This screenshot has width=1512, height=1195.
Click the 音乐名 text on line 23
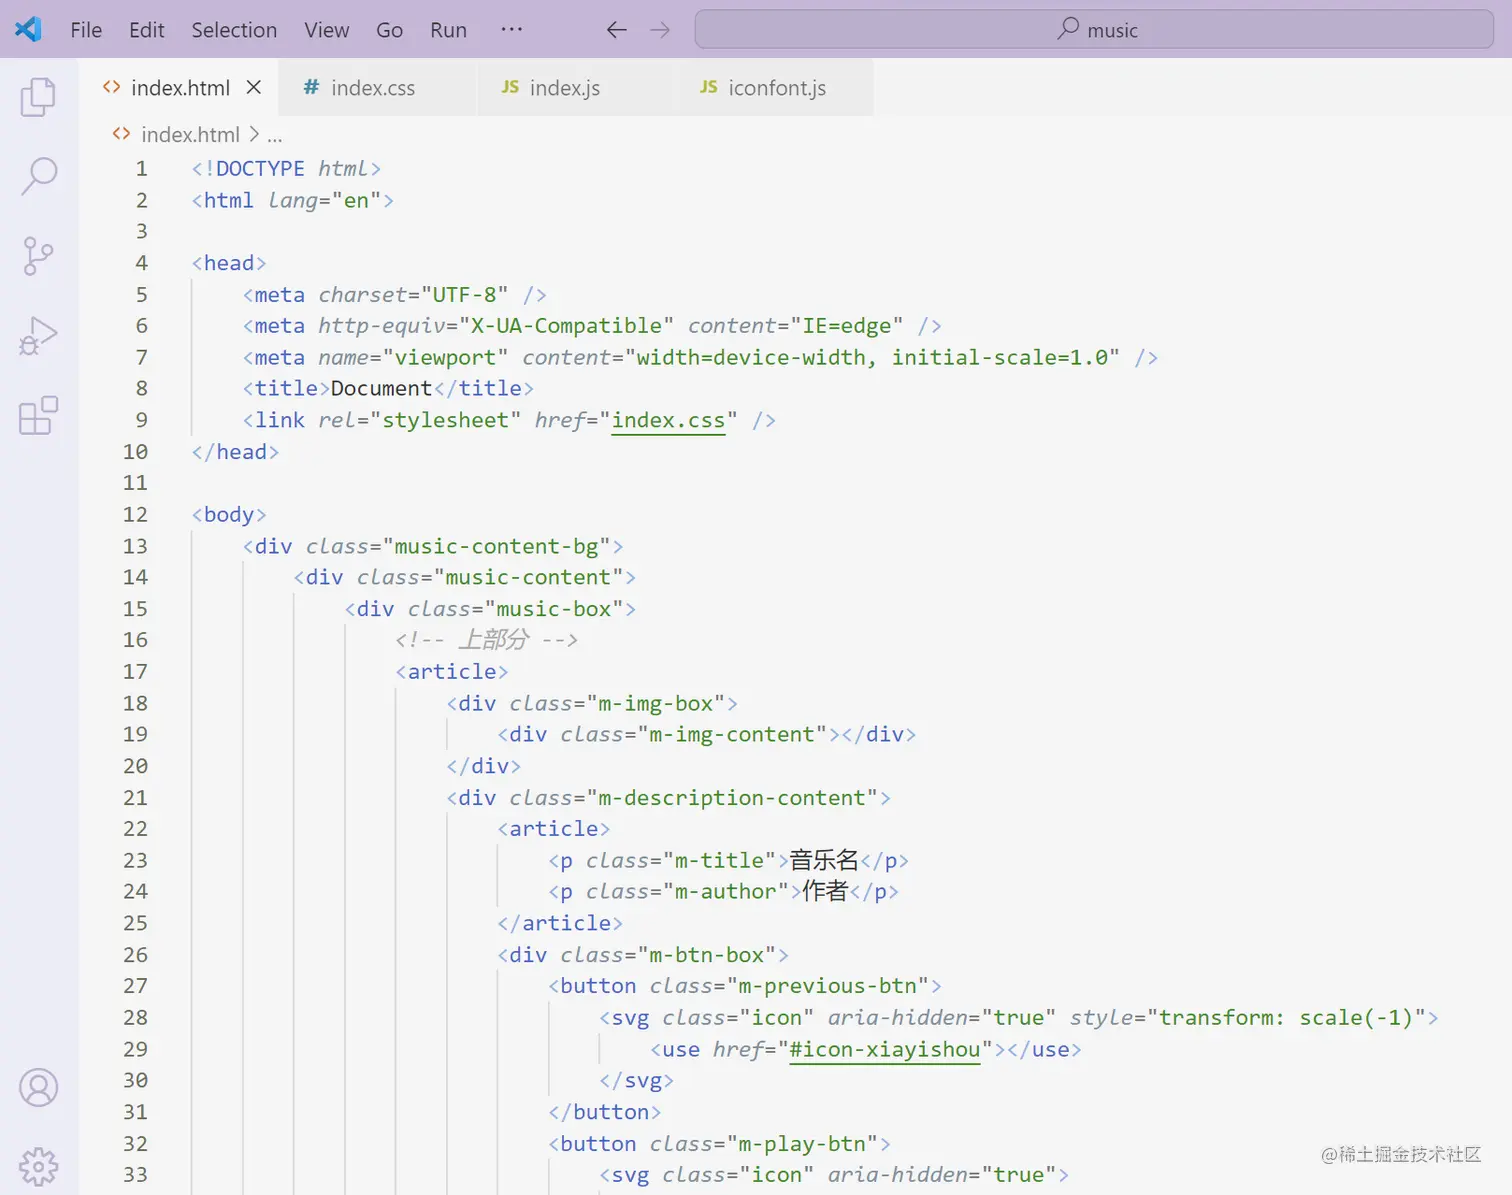click(824, 860)
